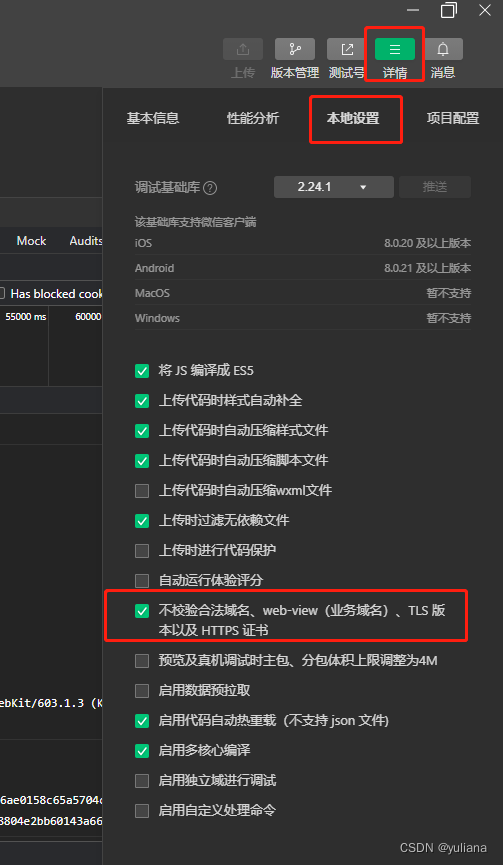The height and width of the screenshot is (865, 503).
Task: Enable 启用独立域进行调试 checkbox
Action: click(x=142, y=781)
